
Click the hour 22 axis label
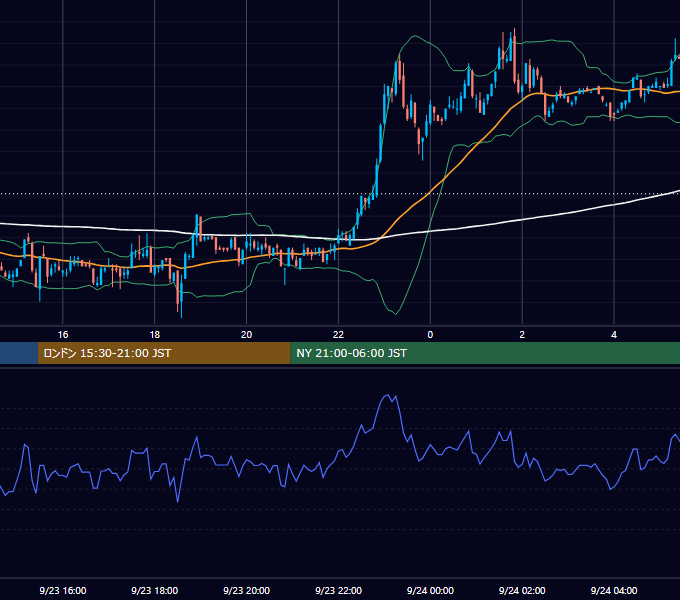point(338,334)
